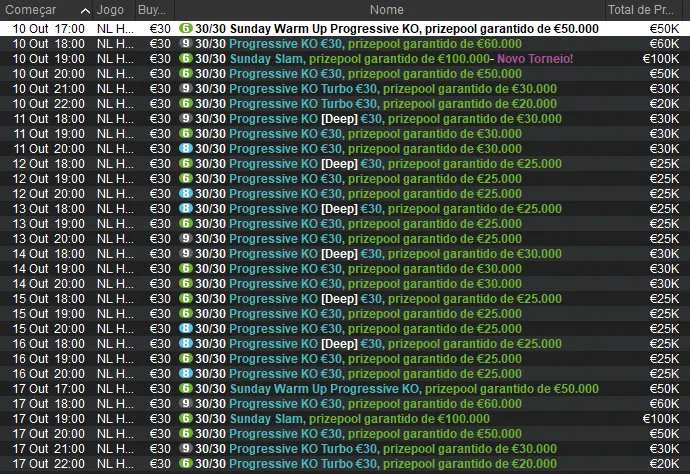Select 10 Out 22:00 Turbo €20.000 tournament
The height and width of the screenshot is (474, 690).
coord(345,103)
